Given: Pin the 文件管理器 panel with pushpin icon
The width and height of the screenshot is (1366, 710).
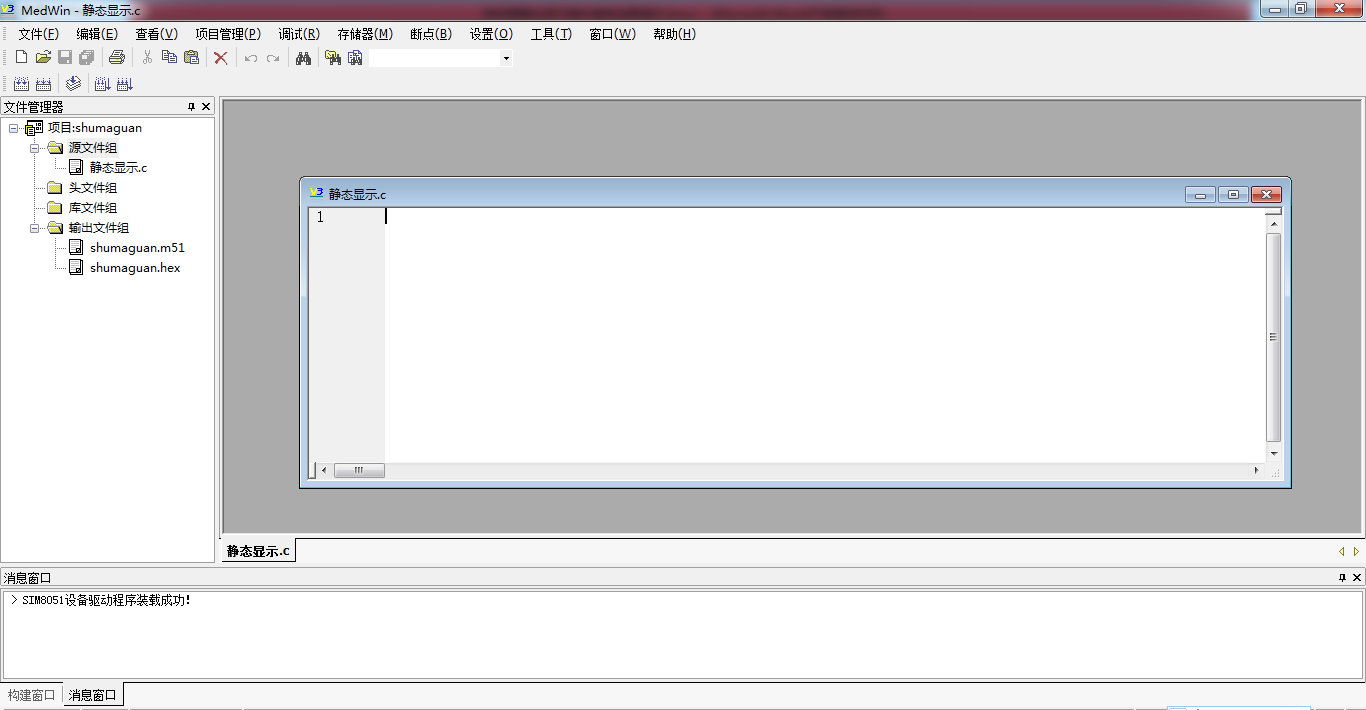Looking at the screenshot, I should (x=192, y=107).
